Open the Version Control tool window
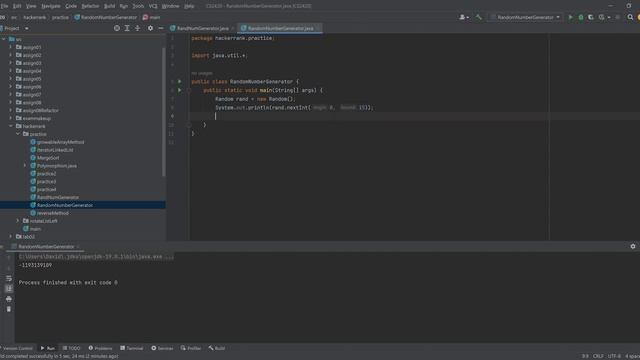The width and height of the screenshot is (640, 360). pyautogui.click(x=17, y=348)
